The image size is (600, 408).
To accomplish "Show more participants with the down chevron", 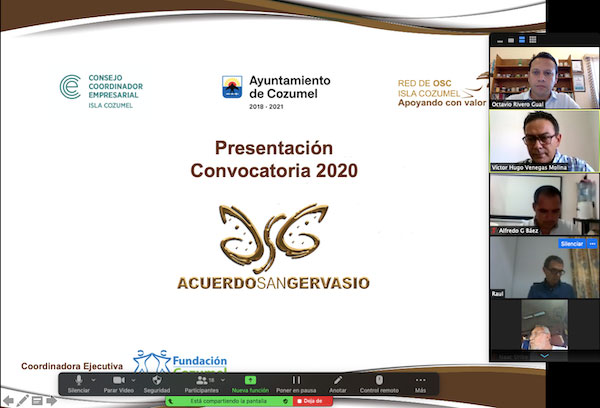I will coord(544,356).
